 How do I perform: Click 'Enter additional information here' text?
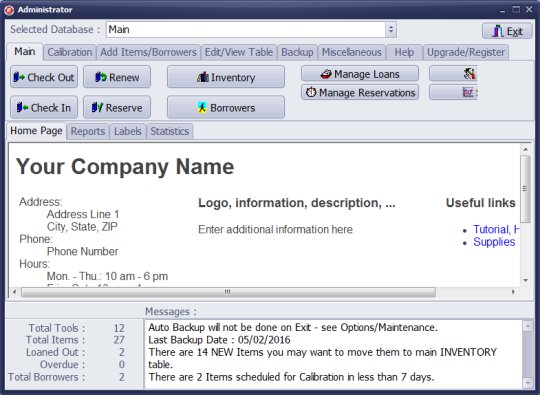pyautogui.click(x=276, y=229)
